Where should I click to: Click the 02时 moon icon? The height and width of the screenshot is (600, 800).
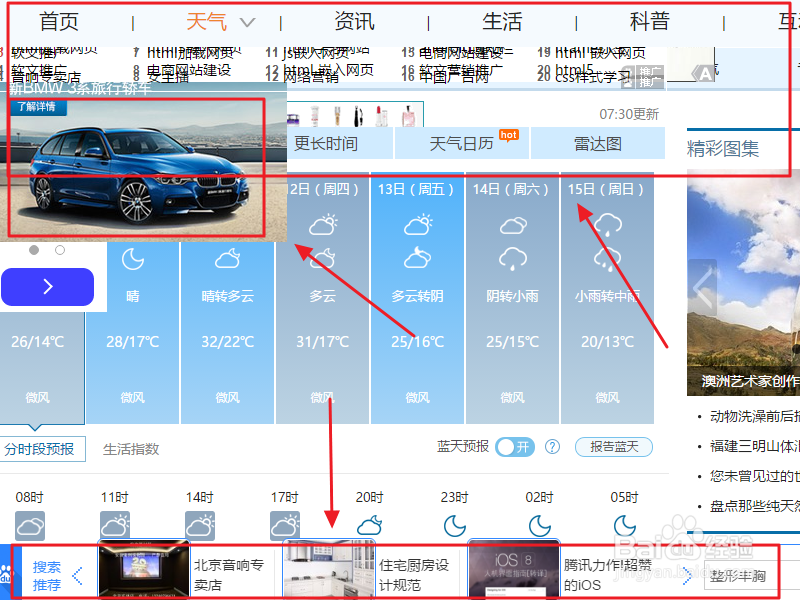[x=539, y=526]
